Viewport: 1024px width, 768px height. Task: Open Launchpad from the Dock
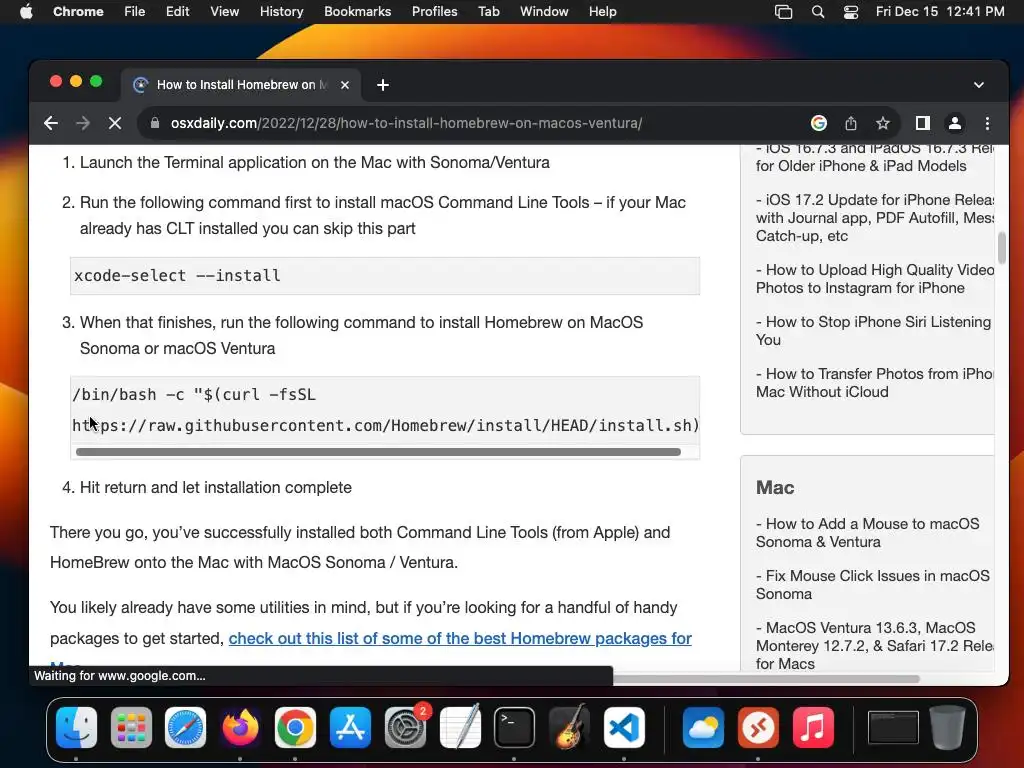131,728
